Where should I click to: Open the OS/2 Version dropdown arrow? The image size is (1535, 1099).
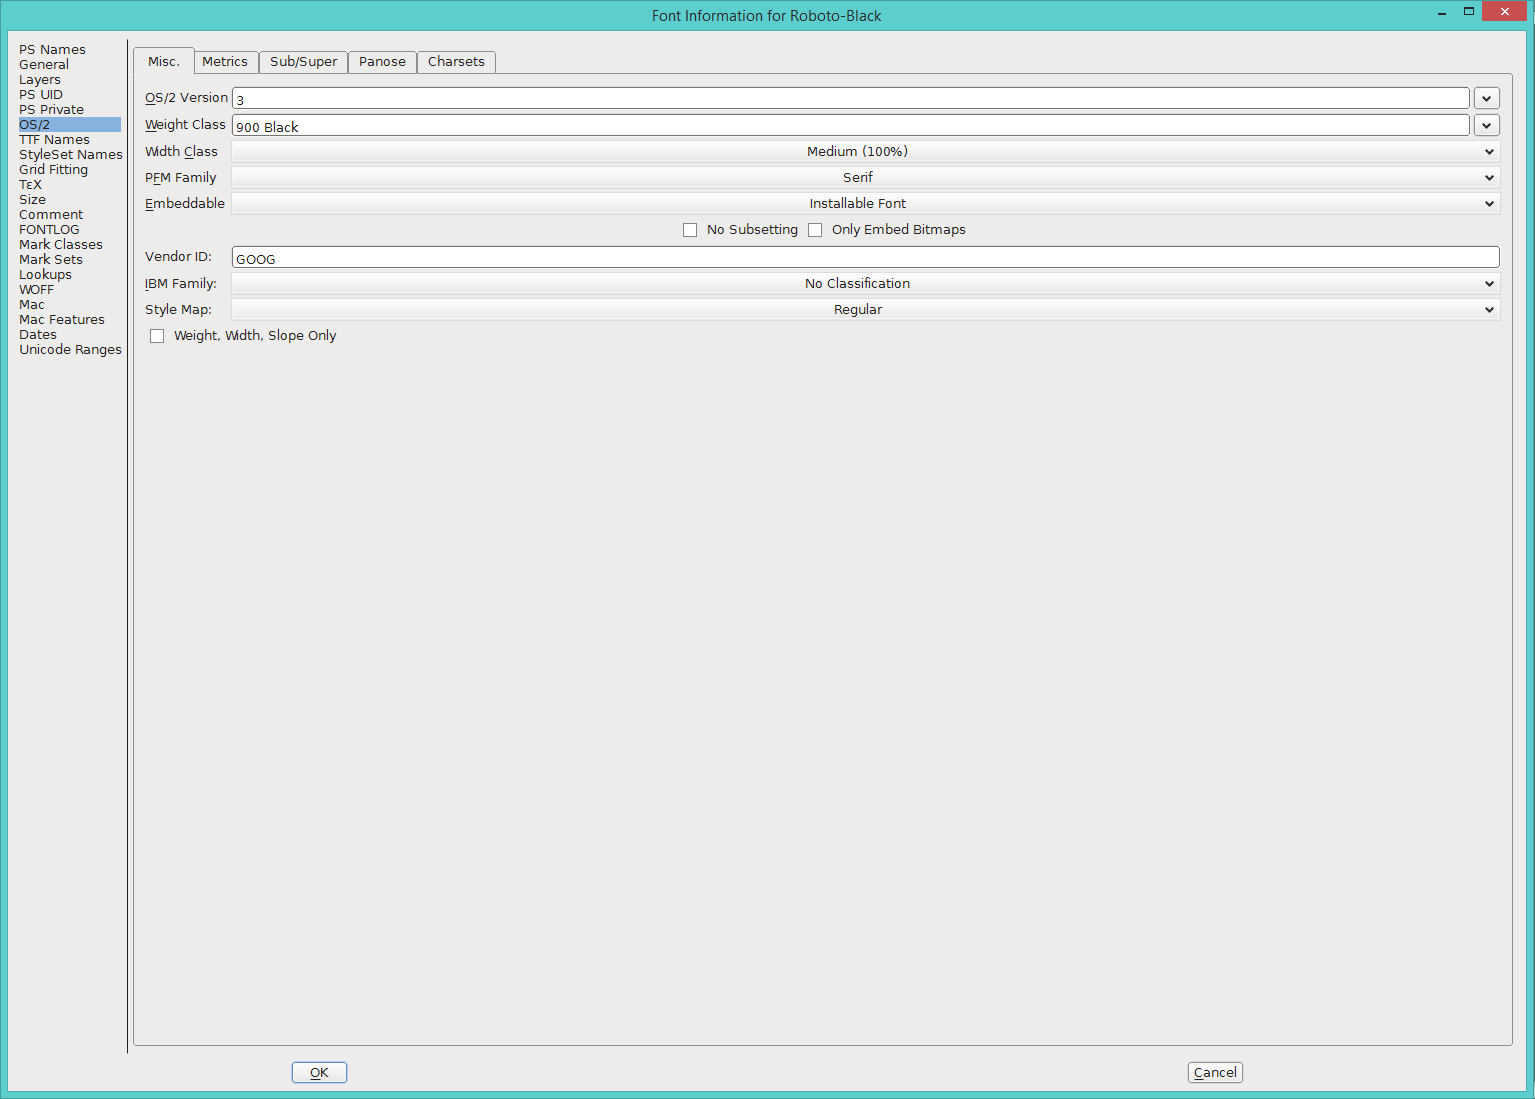pos(1486,98)
